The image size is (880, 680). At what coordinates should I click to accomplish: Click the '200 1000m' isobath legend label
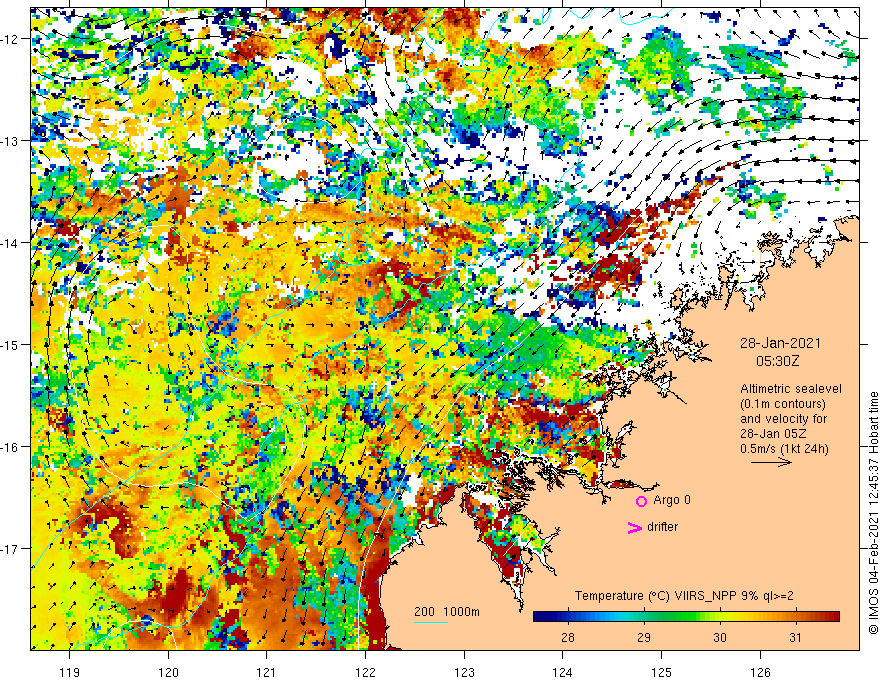[447, 612]
